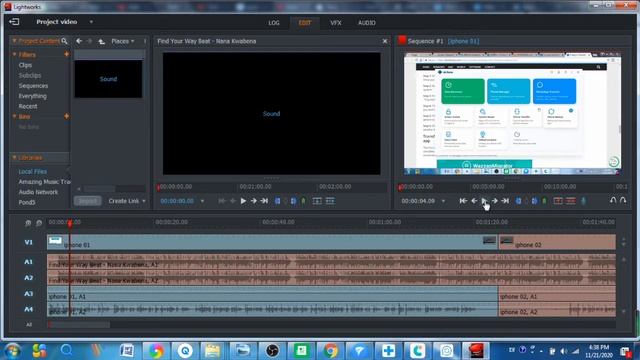Switch to the AUDIO tab
This screenshot has height=360, width=640.
point(367,23)
